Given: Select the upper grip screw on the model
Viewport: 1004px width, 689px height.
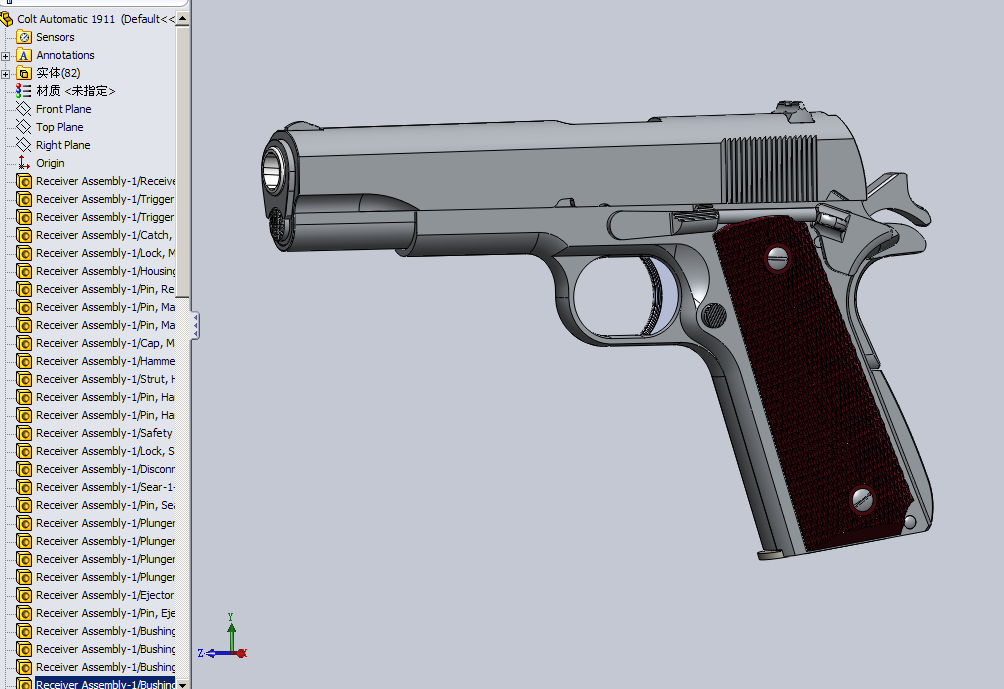Looking at the screenshot, I should coord(778,259).
